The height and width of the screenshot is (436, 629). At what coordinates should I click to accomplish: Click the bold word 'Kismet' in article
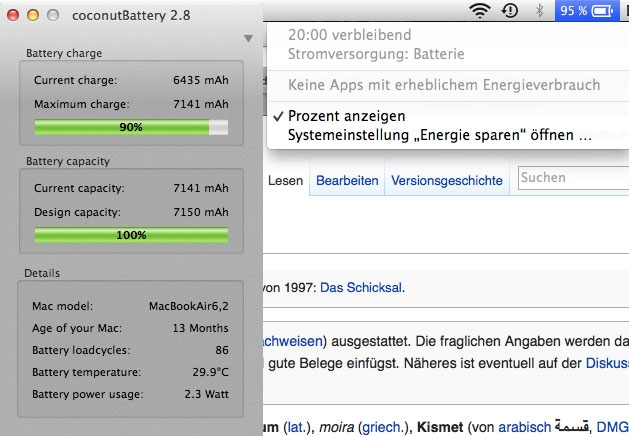point(440,427)
